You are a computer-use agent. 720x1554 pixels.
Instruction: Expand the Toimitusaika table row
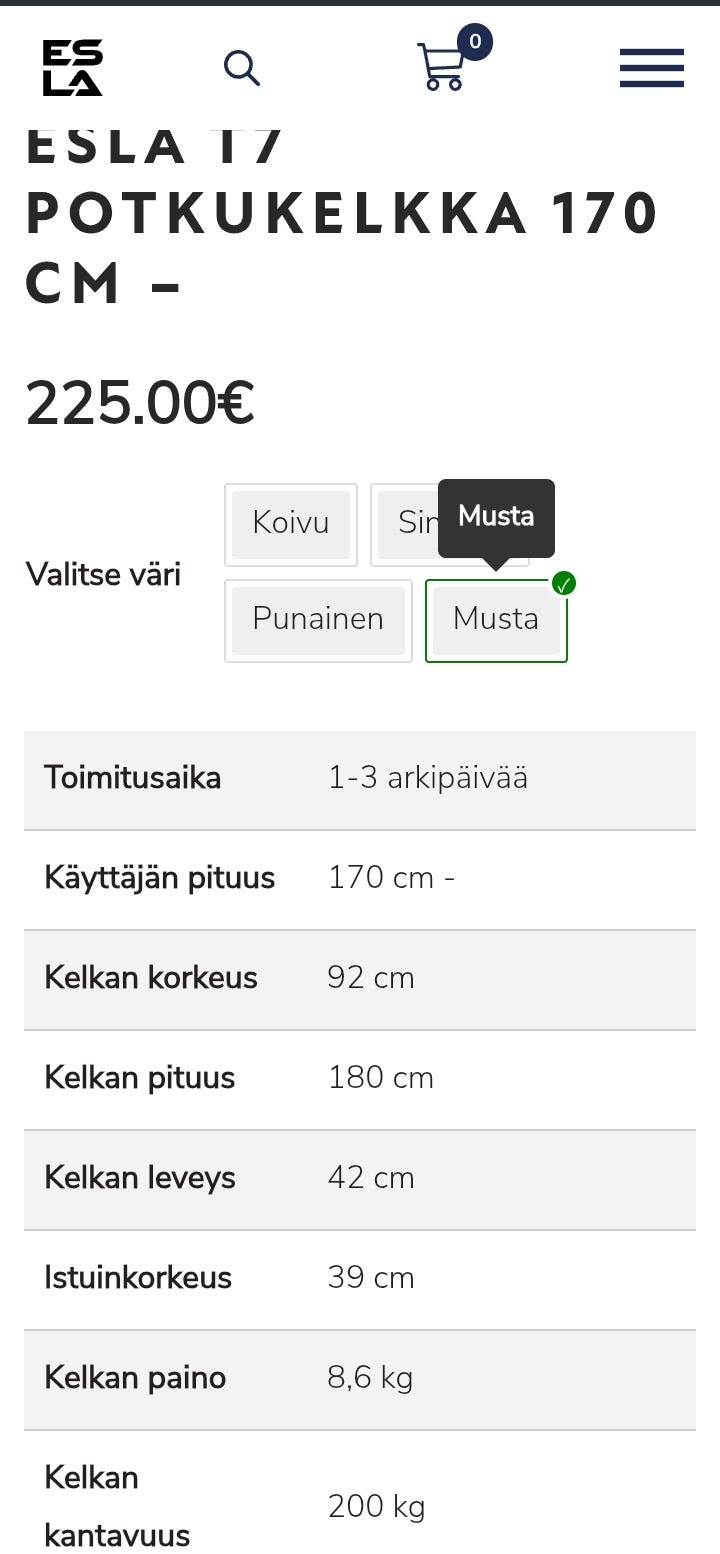pyautogui.click(x=360, y=779)
